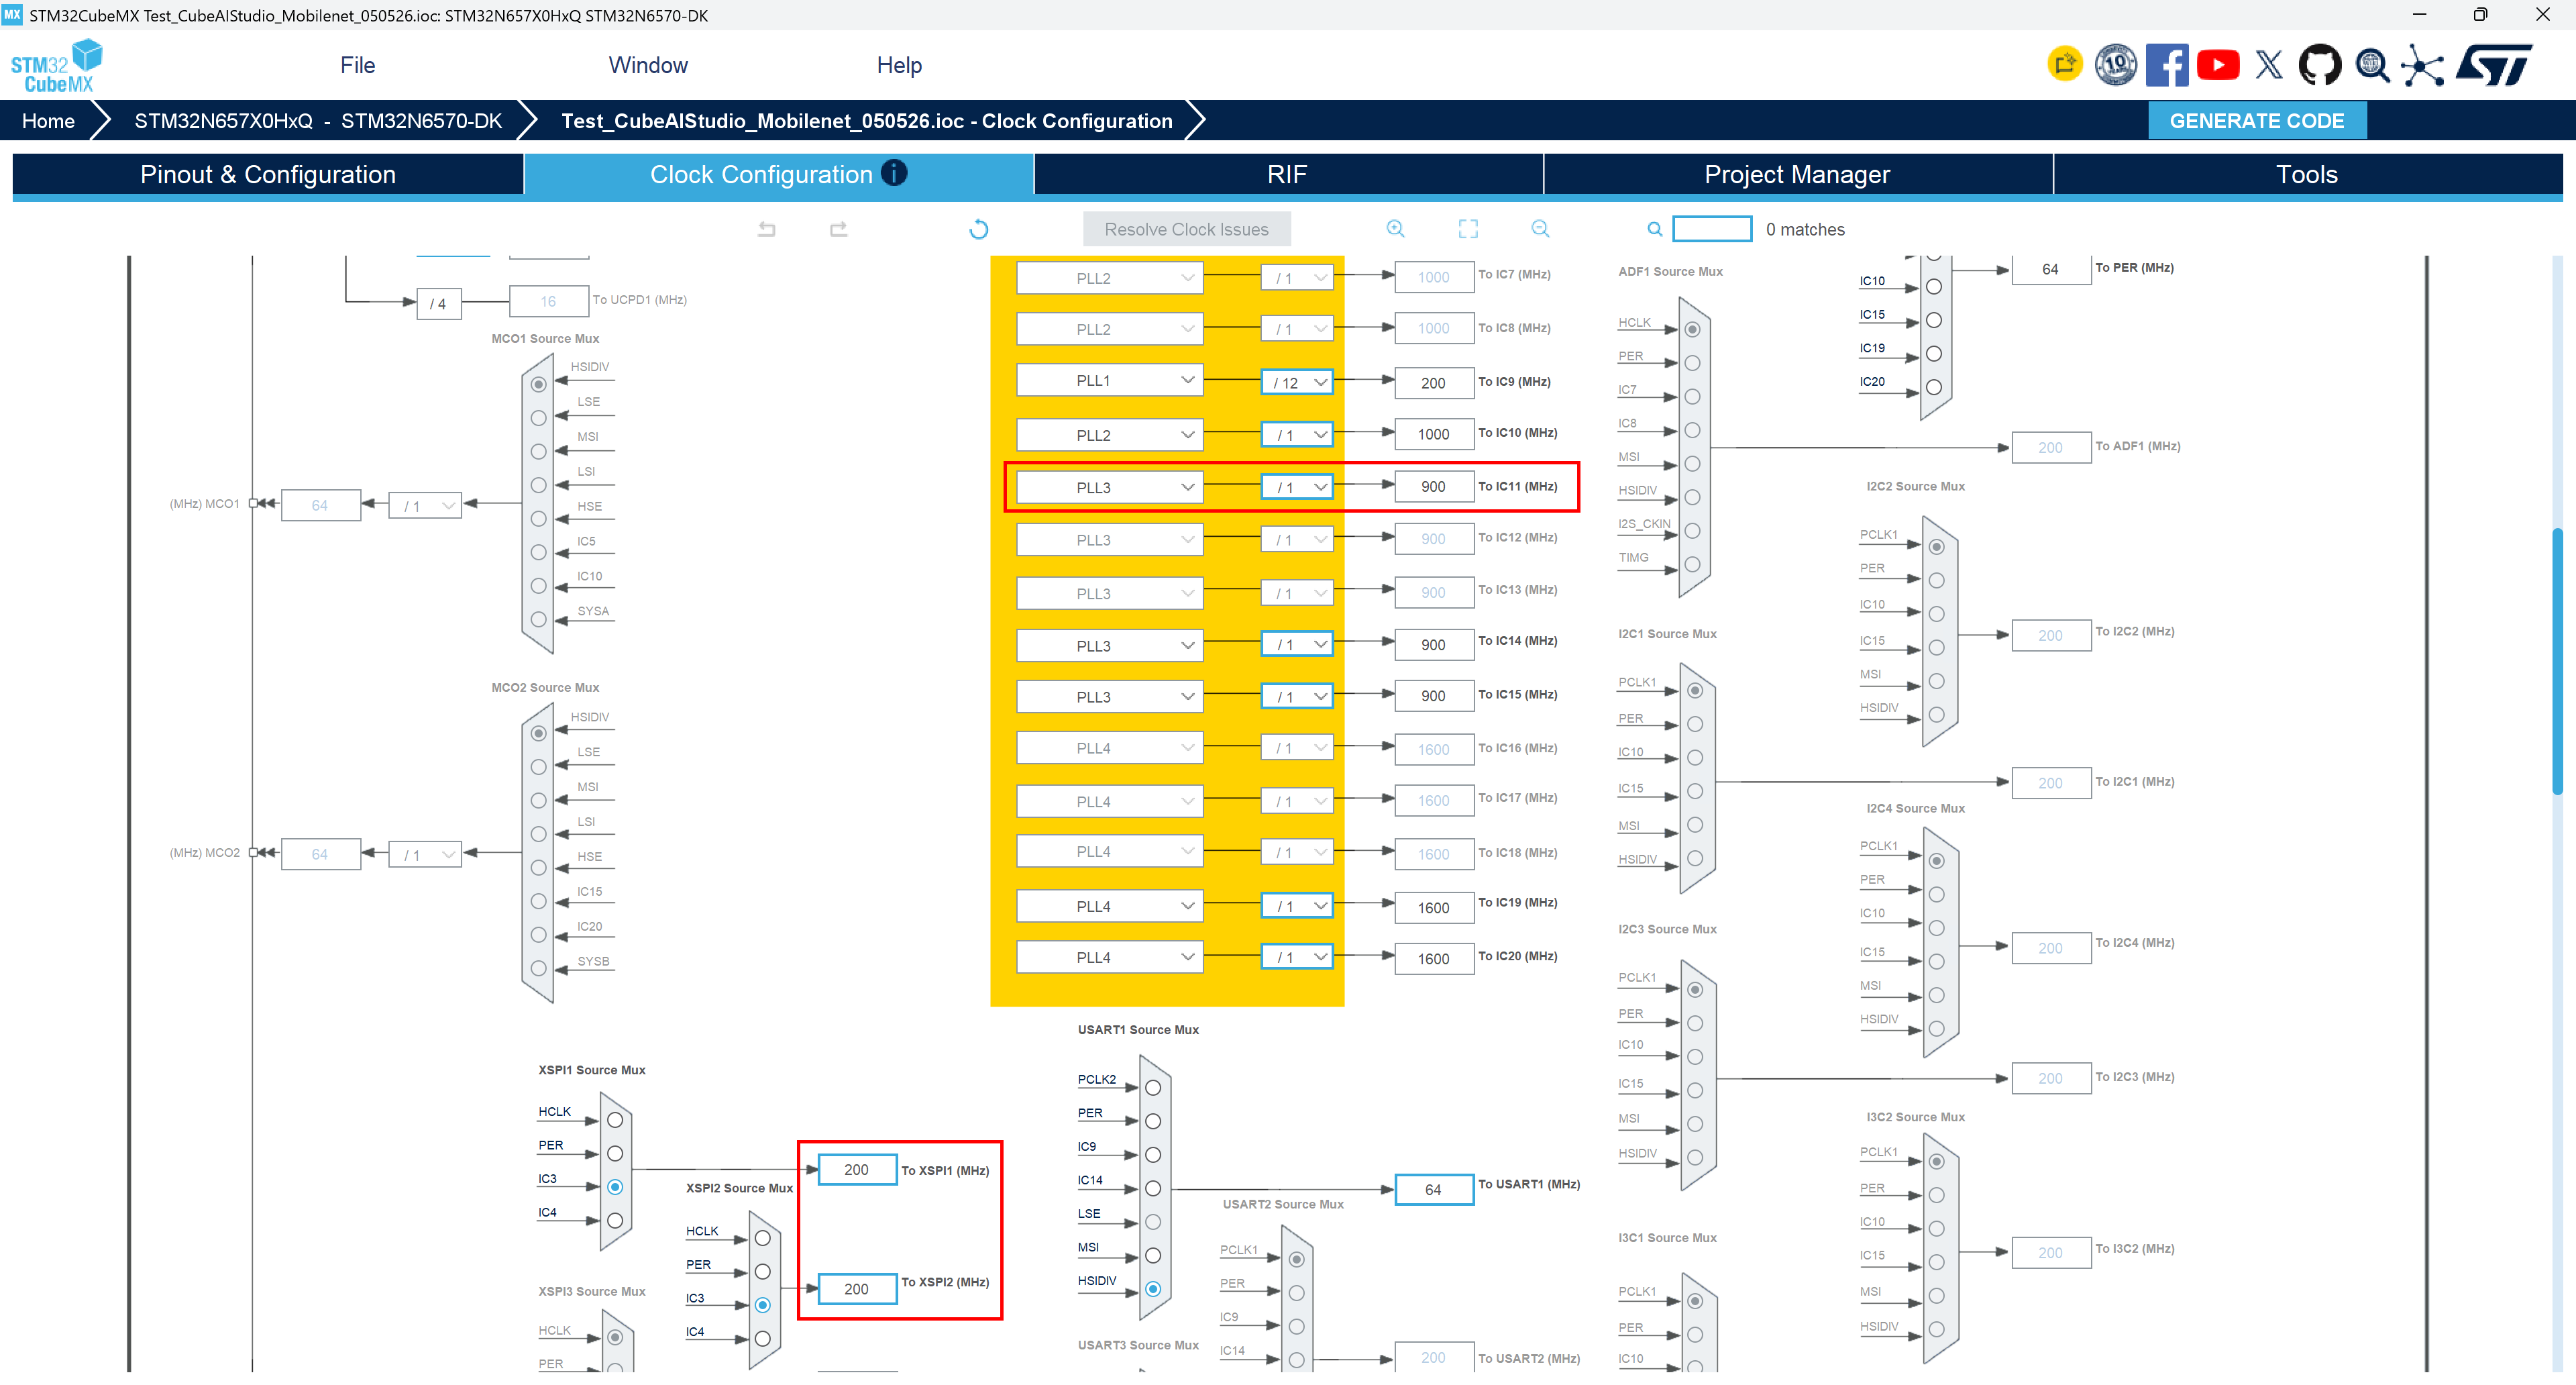Select PER in I2C2 Source Mux
2576x1385 pixels.
tap(1937, 581)
